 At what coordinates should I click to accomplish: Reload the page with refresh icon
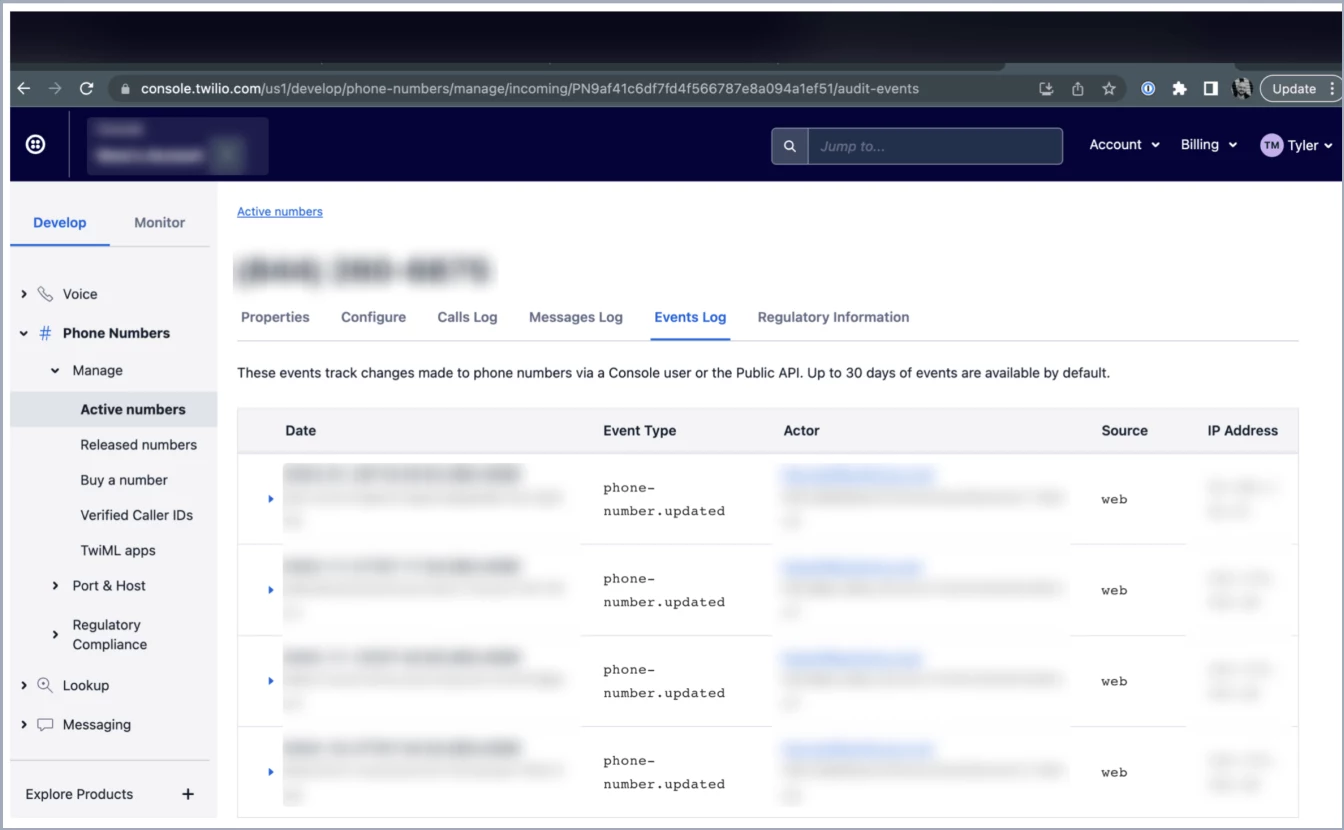87,88
